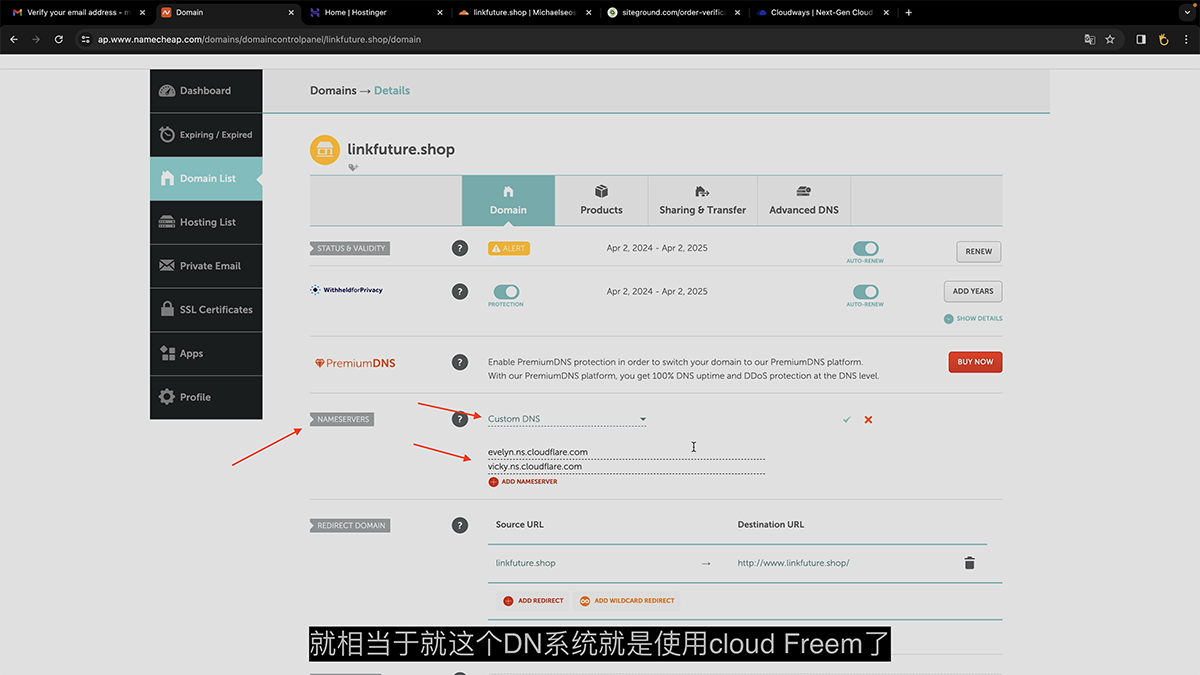Screen dimensions: 1200x675
Task: Switch to Sharing & Transfer tab
Action: click(x=702, y=200)
